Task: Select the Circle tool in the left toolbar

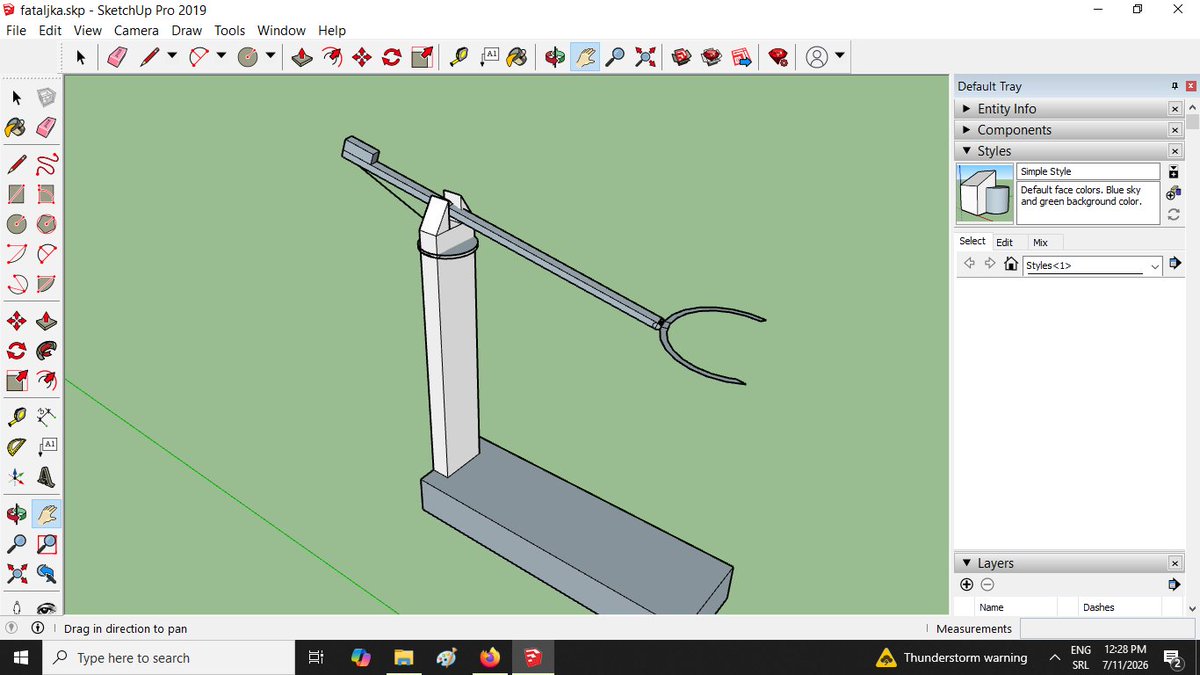Action: coord(17,223)
